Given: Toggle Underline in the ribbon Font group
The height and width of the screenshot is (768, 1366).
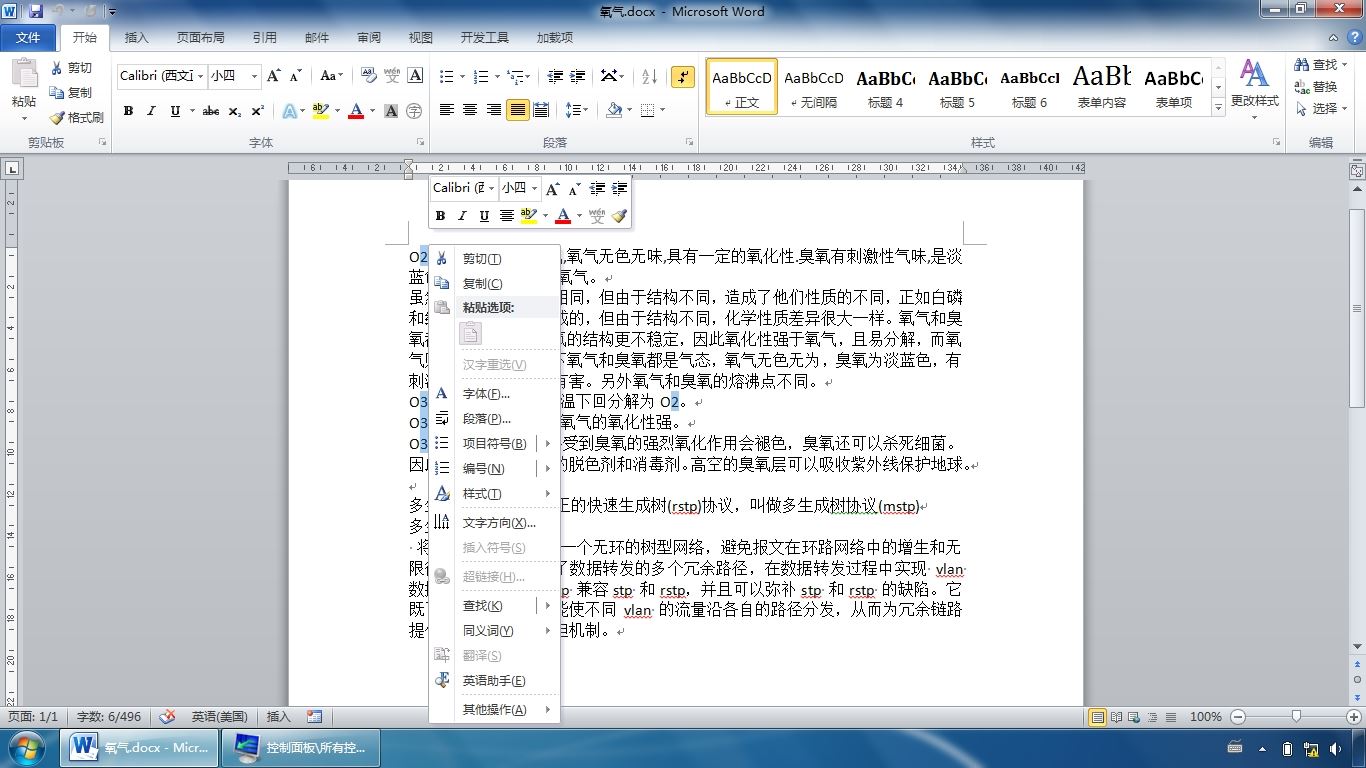Looking at the screenshot, I should coord(175,111).
